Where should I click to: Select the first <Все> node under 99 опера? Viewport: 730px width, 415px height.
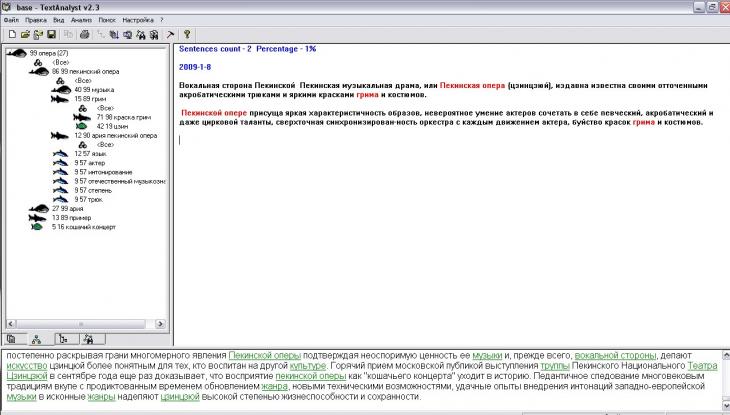pyautogui.click(x=61, y=62)
